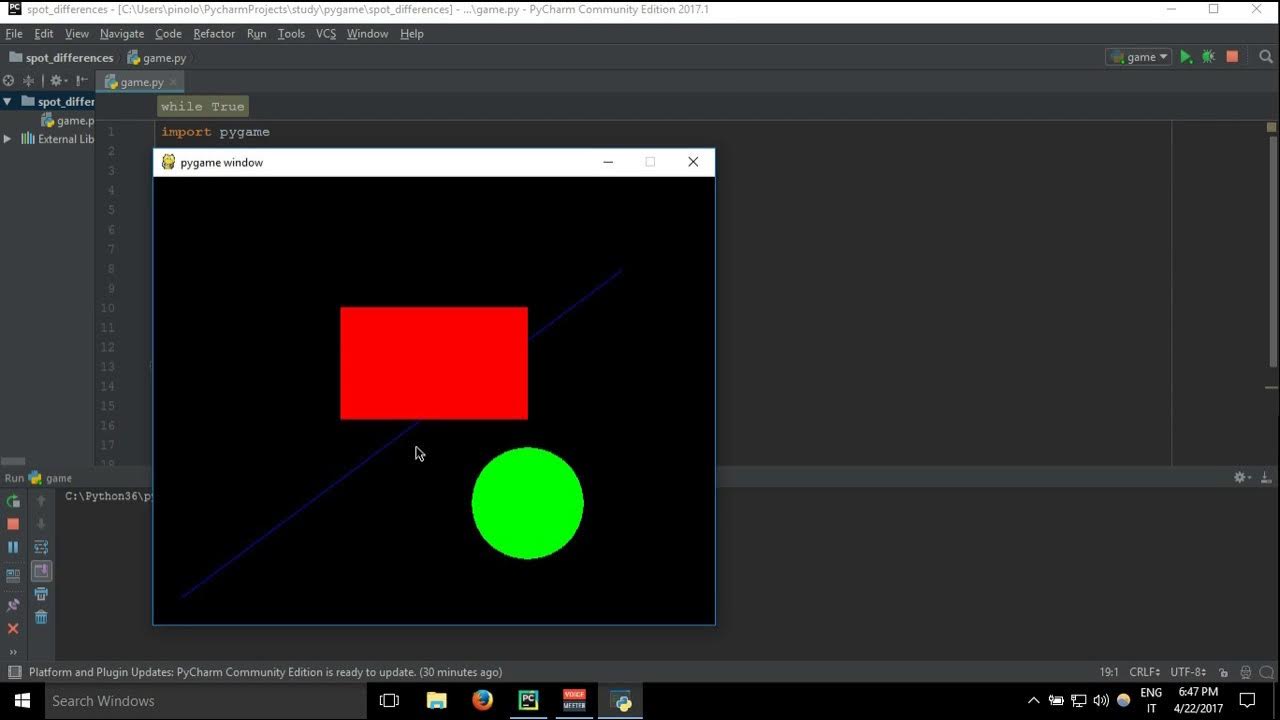Collapse all icon in Project panel
The width and height of the screenshot is (1280, 720).
click(x=28, y=81)
